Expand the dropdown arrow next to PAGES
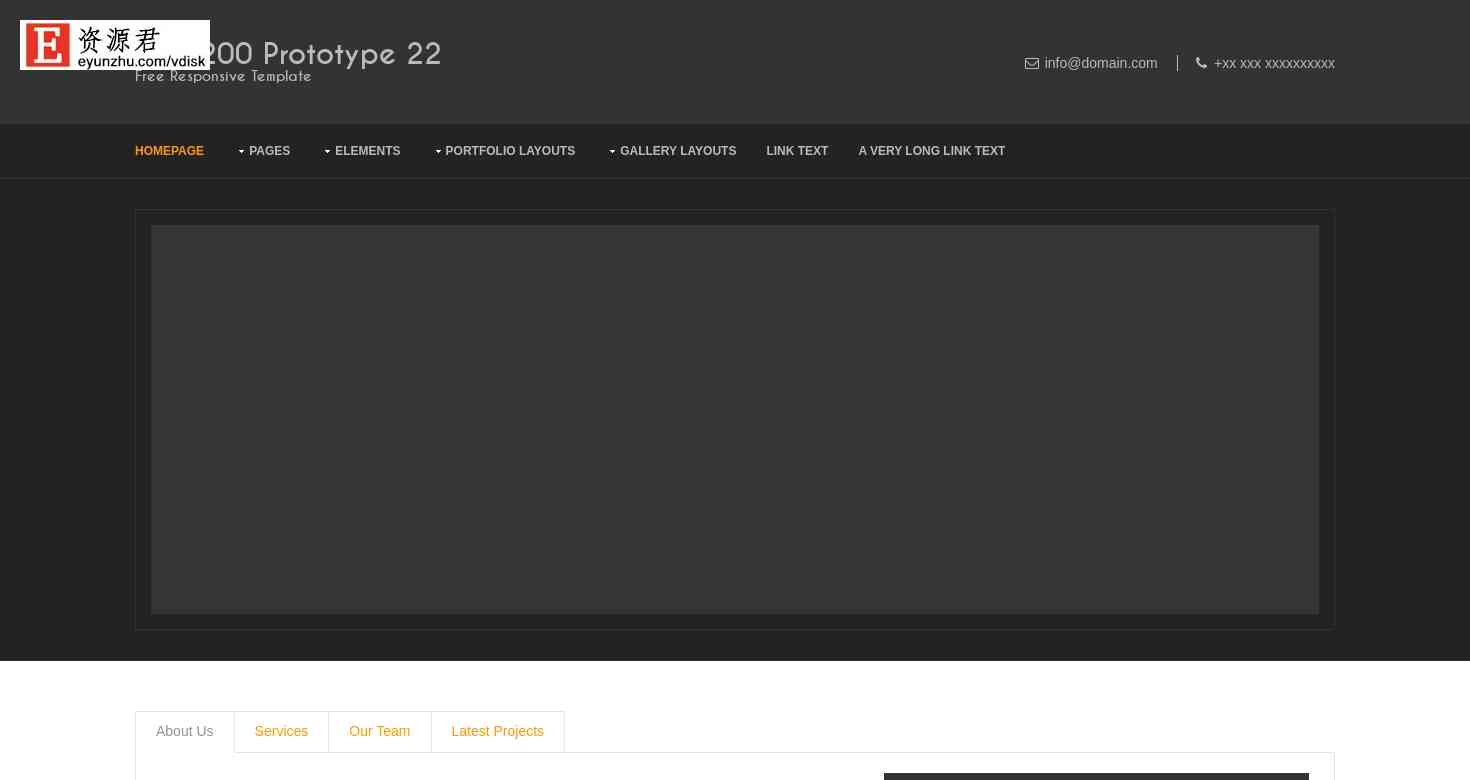This screenshot has width=1470, height=780. click(x=241, y=152)
